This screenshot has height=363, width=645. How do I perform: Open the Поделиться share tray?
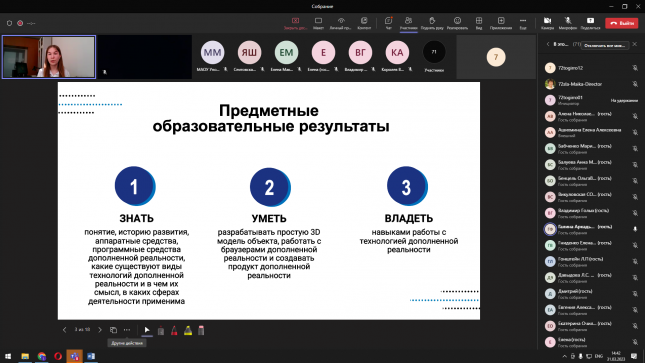590,23
